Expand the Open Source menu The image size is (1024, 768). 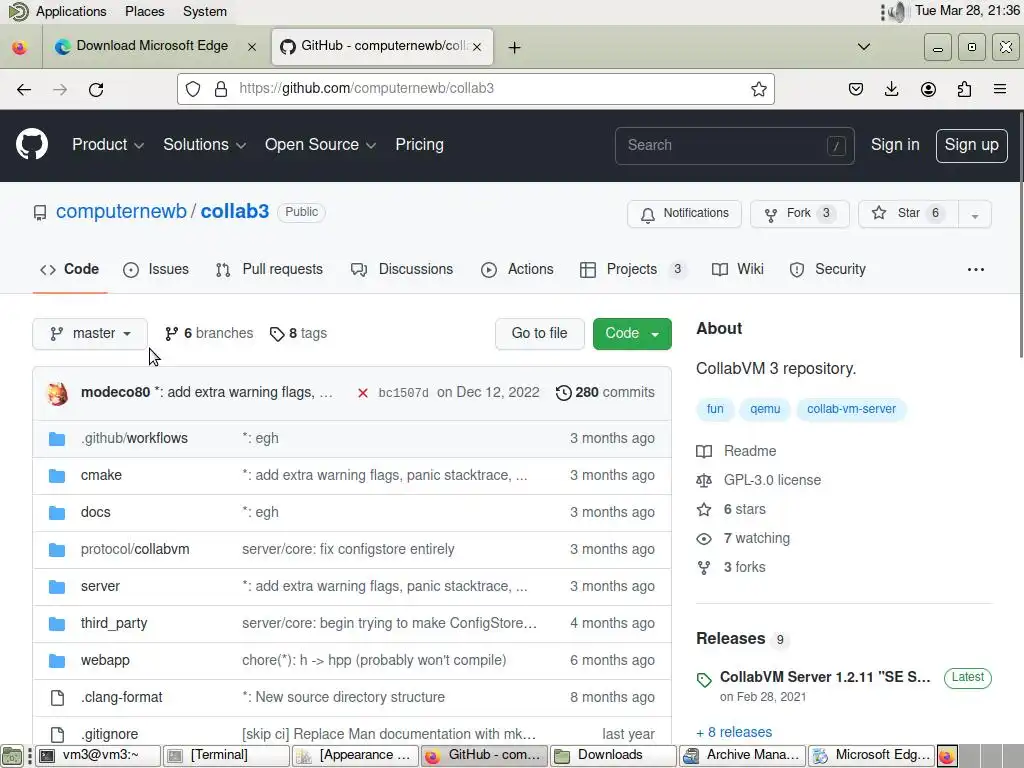320,145
